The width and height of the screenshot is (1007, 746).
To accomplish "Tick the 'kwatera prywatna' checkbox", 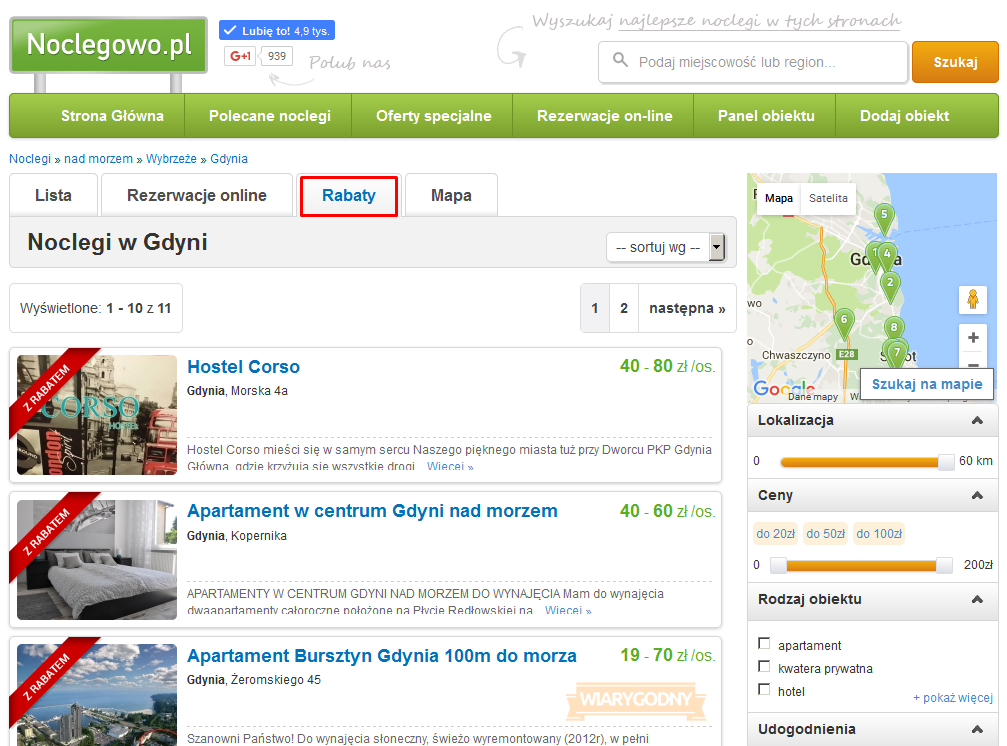I will 764,666.
